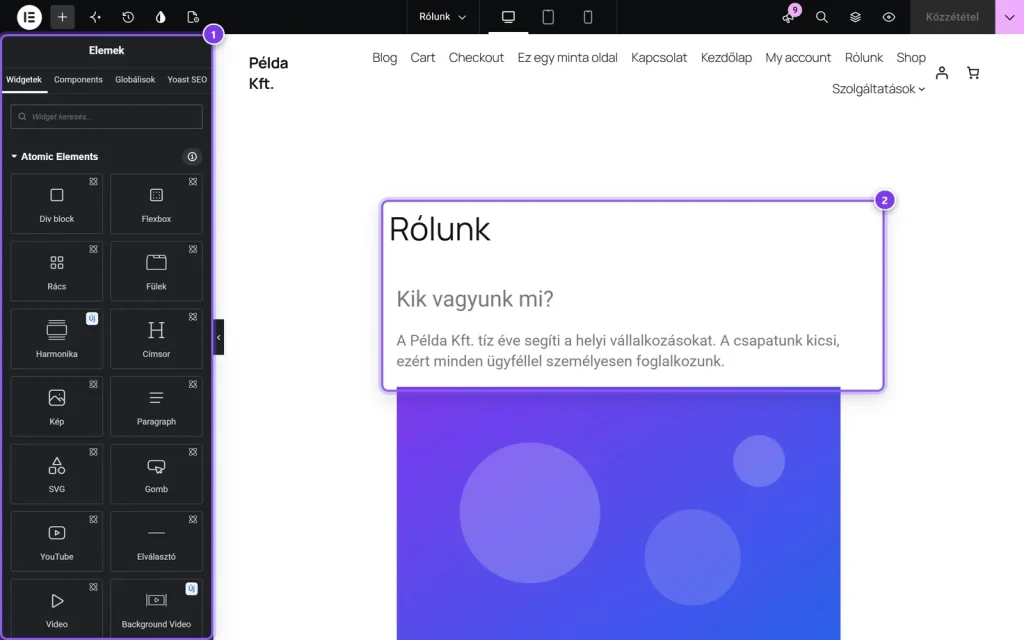
Task: Open the Elementor logo menu
Action: click(29, 17)
